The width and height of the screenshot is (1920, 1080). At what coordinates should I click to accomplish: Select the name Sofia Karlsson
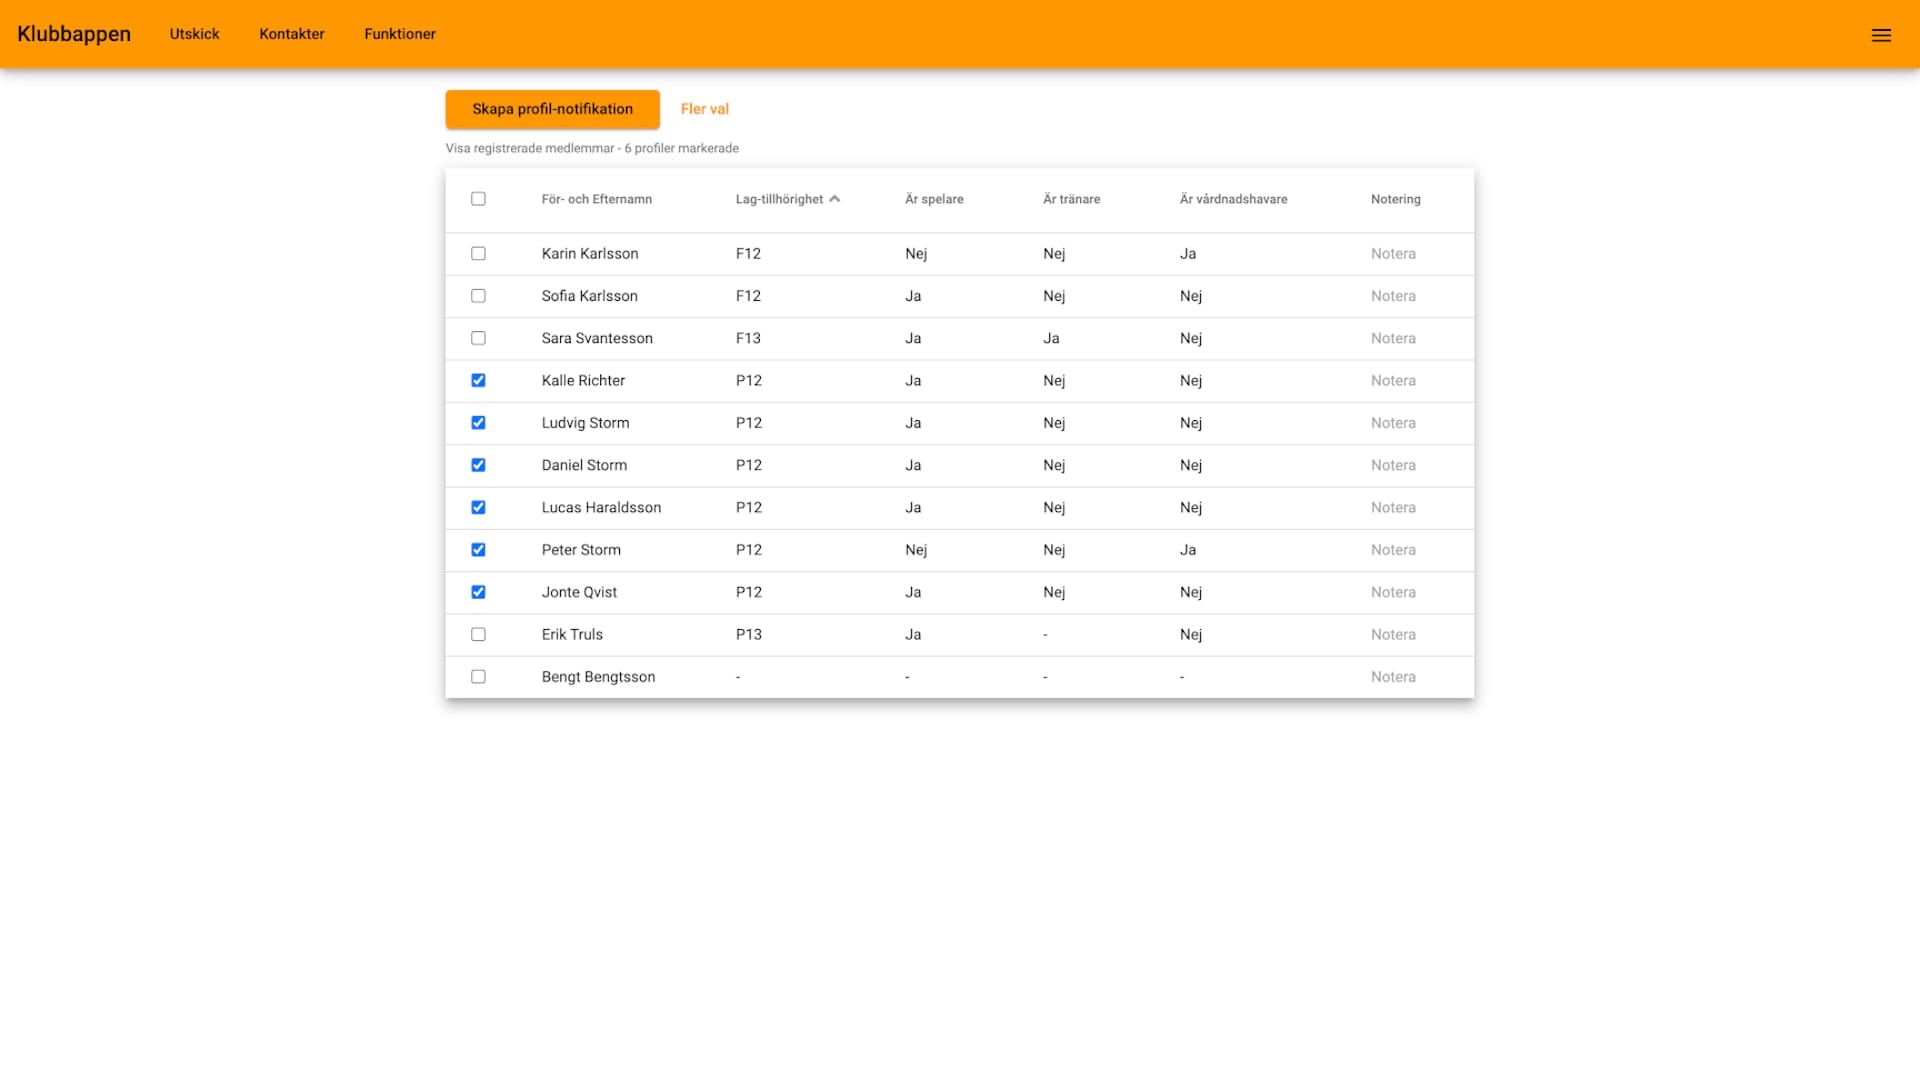[x=590, y=296]
